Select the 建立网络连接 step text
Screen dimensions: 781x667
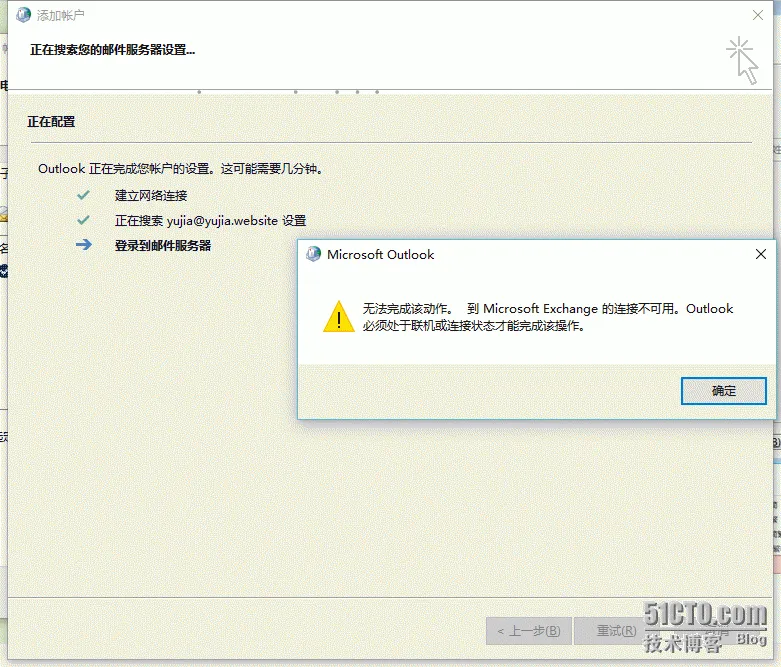click(151, 196)
